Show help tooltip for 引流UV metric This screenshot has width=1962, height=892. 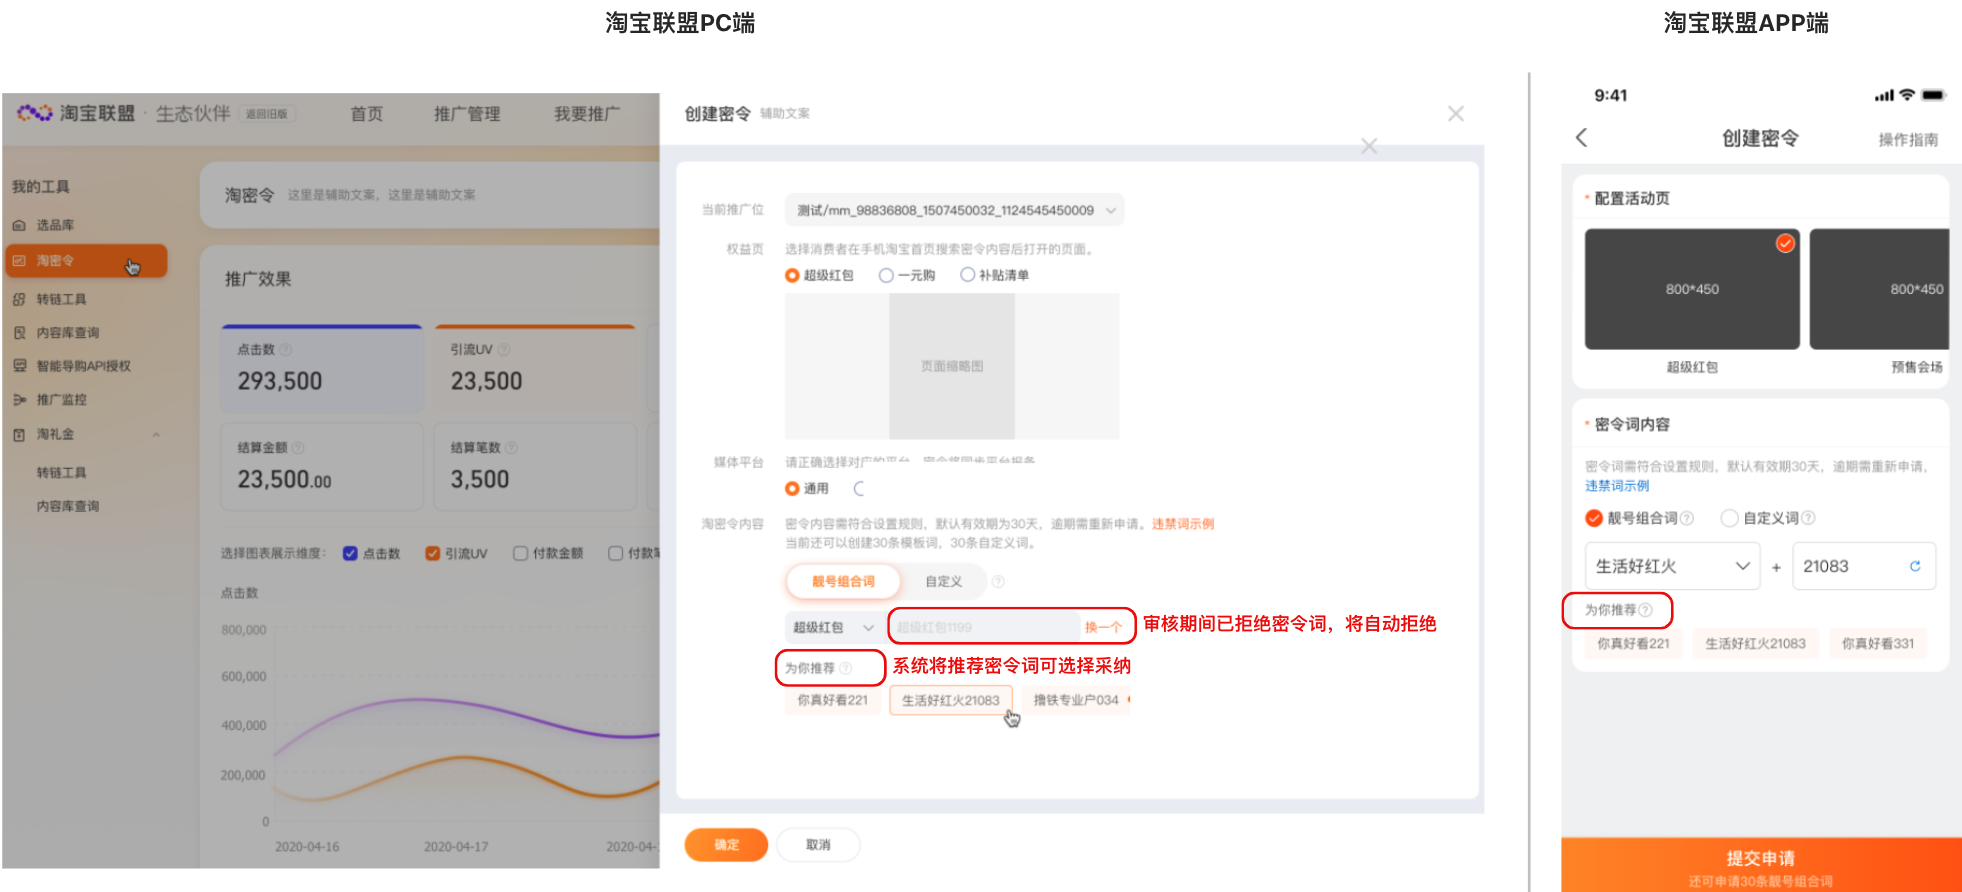coord(504,350)
